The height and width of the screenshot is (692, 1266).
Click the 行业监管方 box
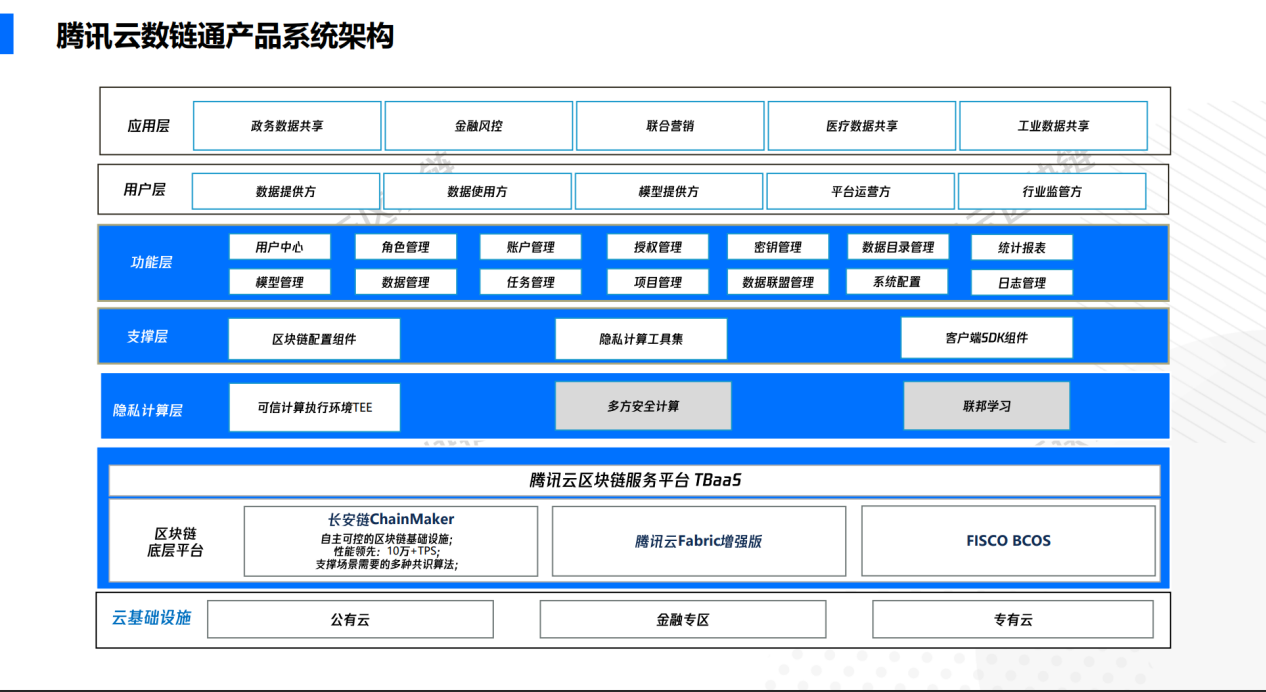pyautogui.click(x=1052, y=191)
